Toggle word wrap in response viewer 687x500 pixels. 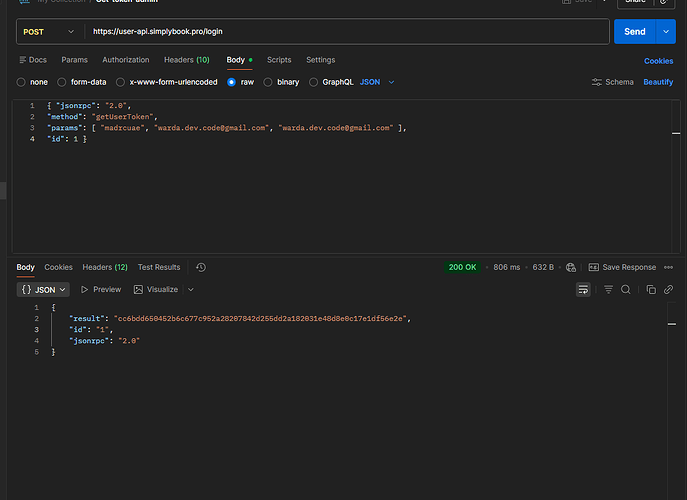[583, 289]
